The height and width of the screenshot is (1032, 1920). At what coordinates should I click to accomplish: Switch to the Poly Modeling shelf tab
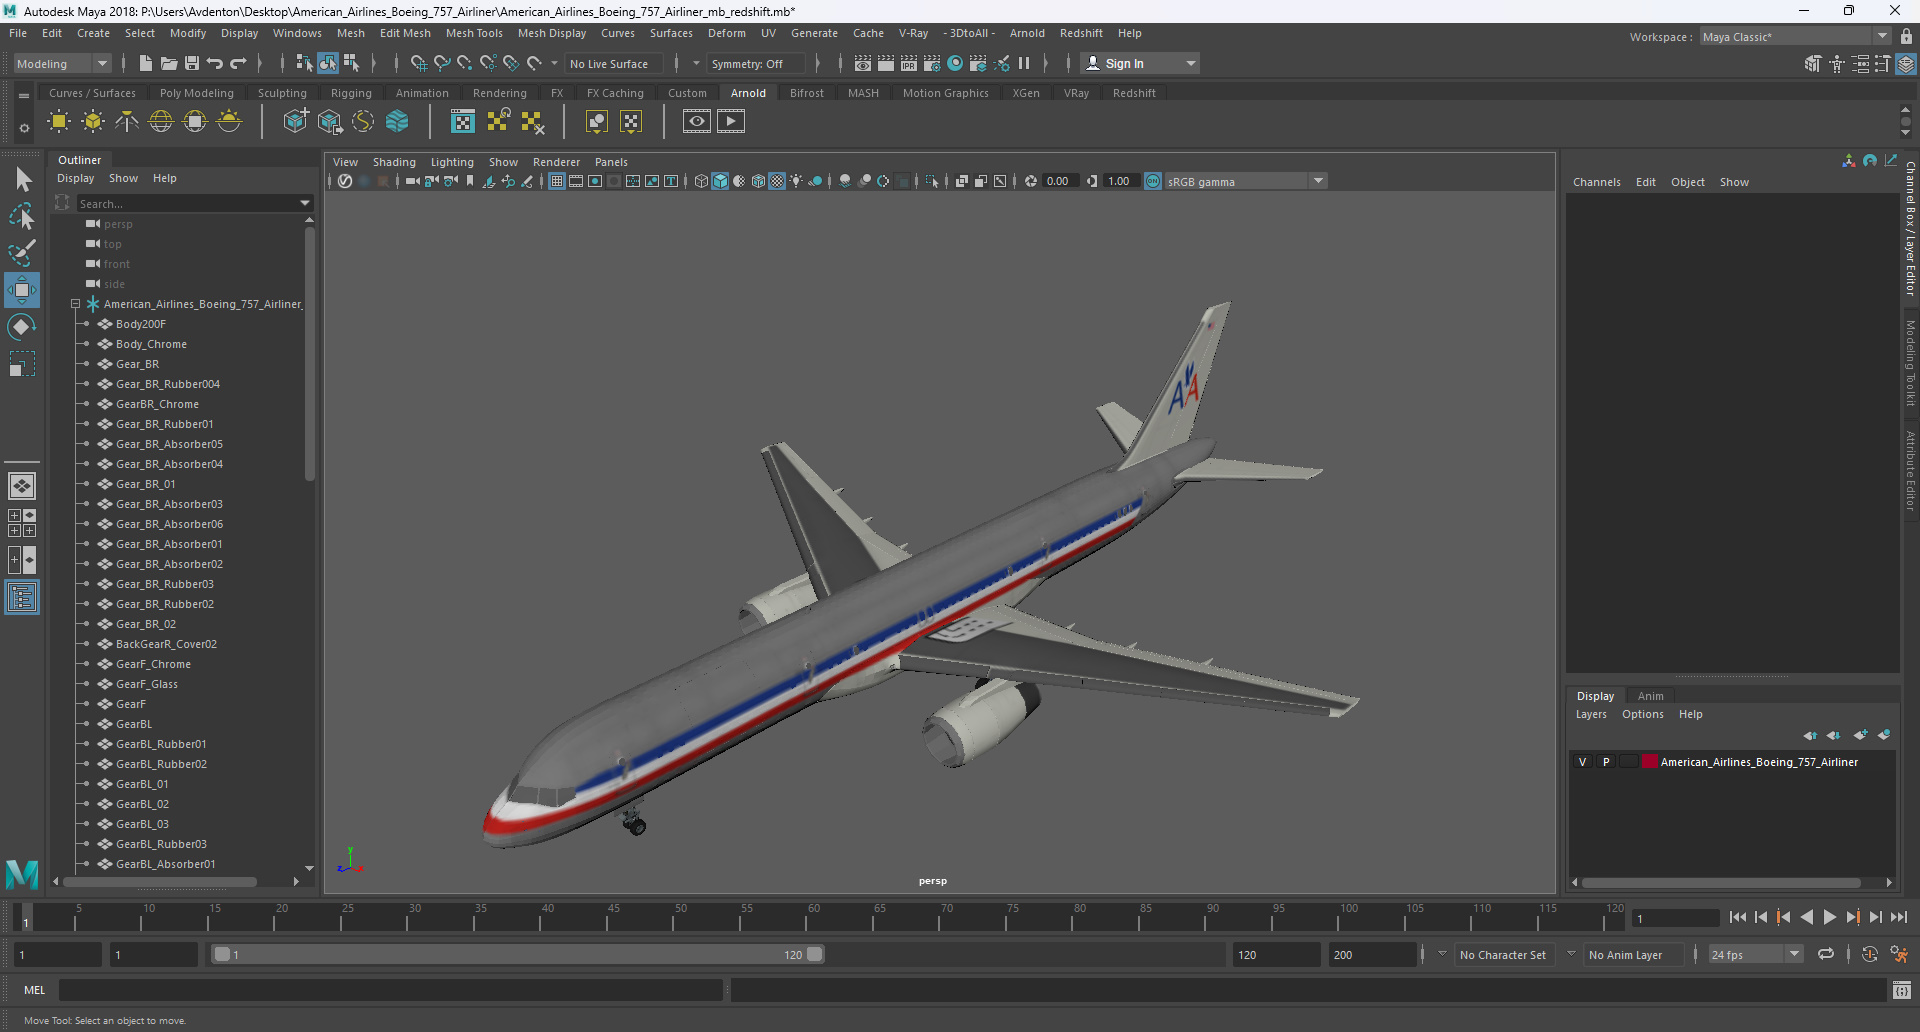197,93
